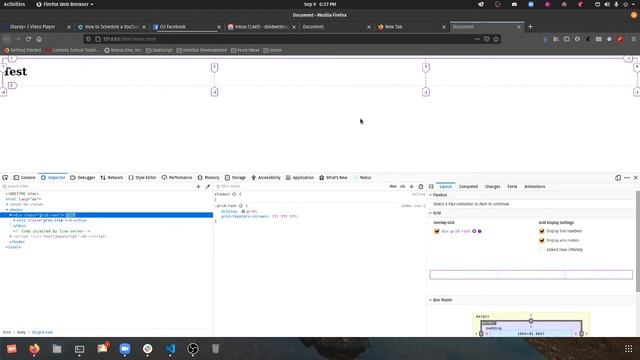This screenshot has height=360, width=640.
Task: Collapse the Flexbox section
Action: [x=430, y=195]
